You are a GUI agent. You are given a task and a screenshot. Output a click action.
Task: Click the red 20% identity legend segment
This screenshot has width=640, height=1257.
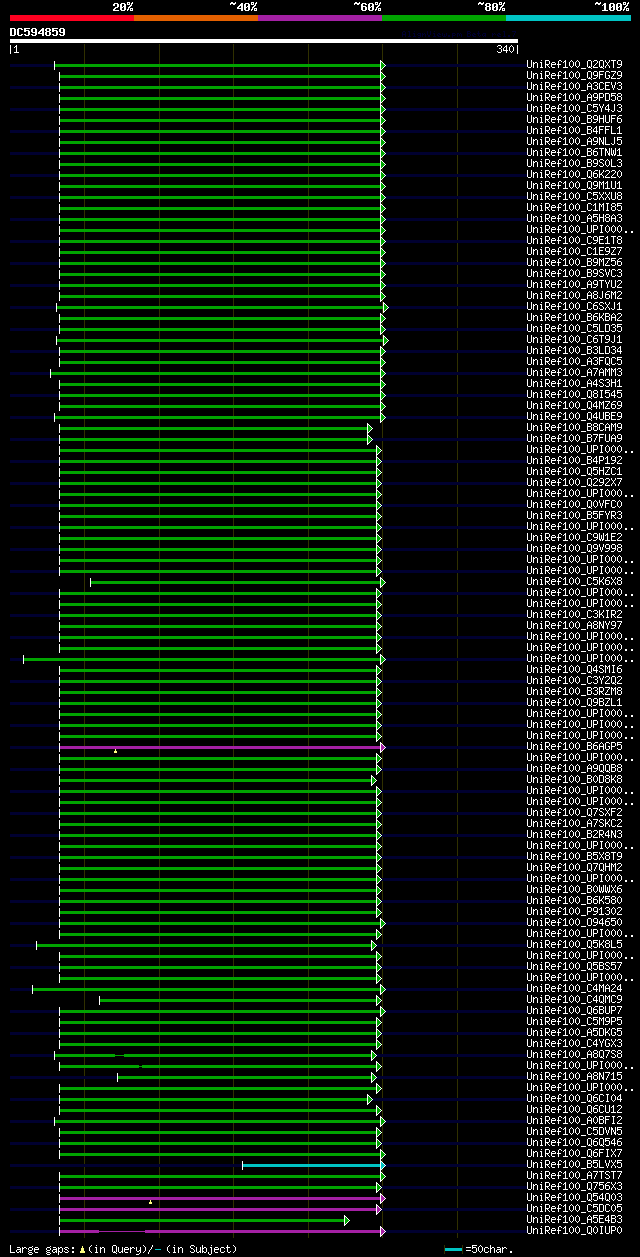(x=72, y=17)
